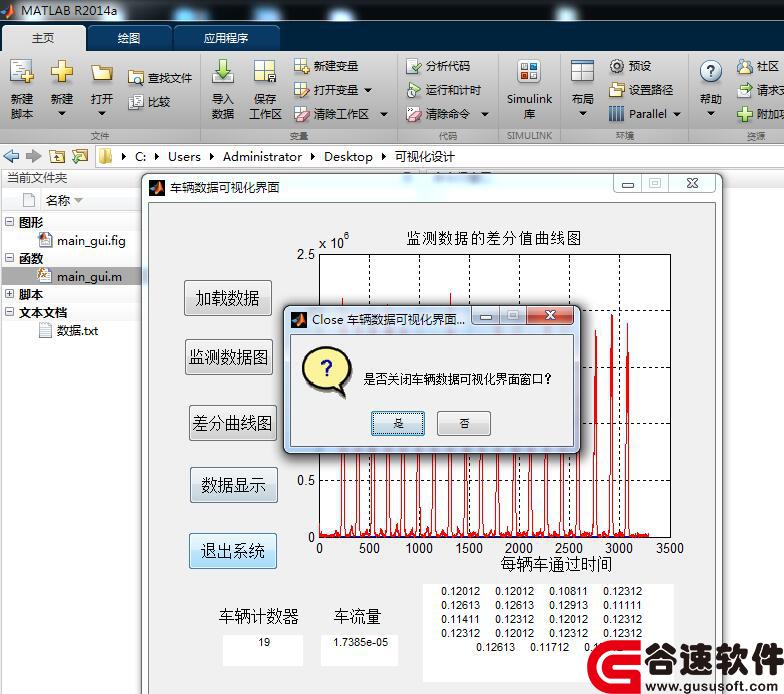Click the Layout (布局) icon
Viewport: 784px width, 694px height.
582,71
